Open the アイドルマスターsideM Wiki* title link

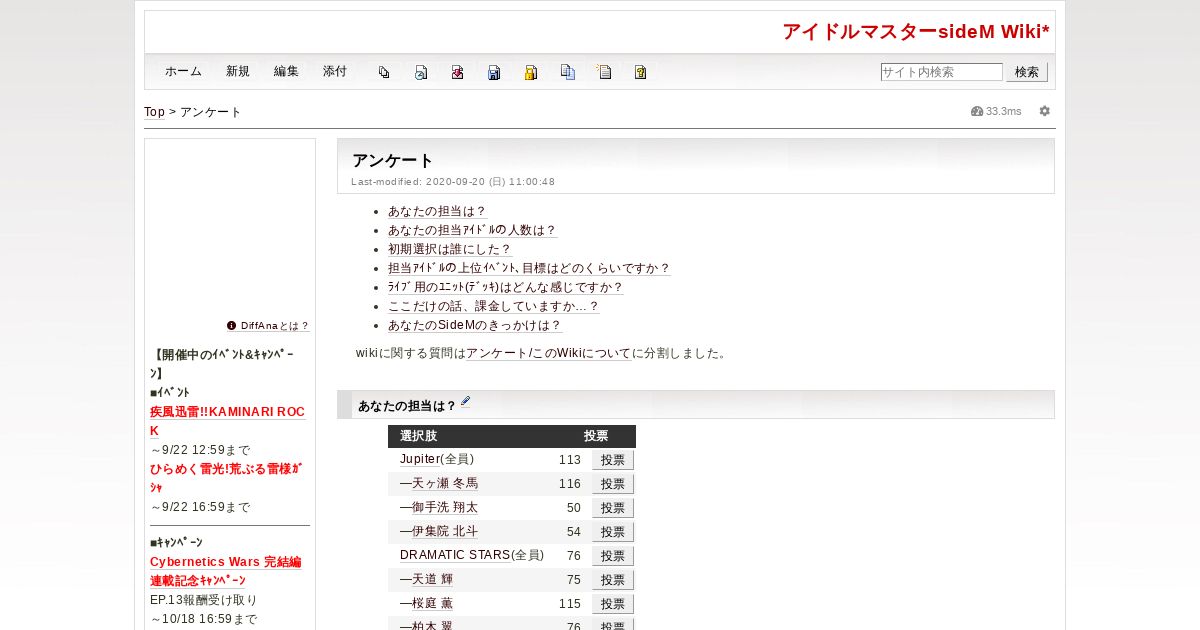[x=916, y=32]
